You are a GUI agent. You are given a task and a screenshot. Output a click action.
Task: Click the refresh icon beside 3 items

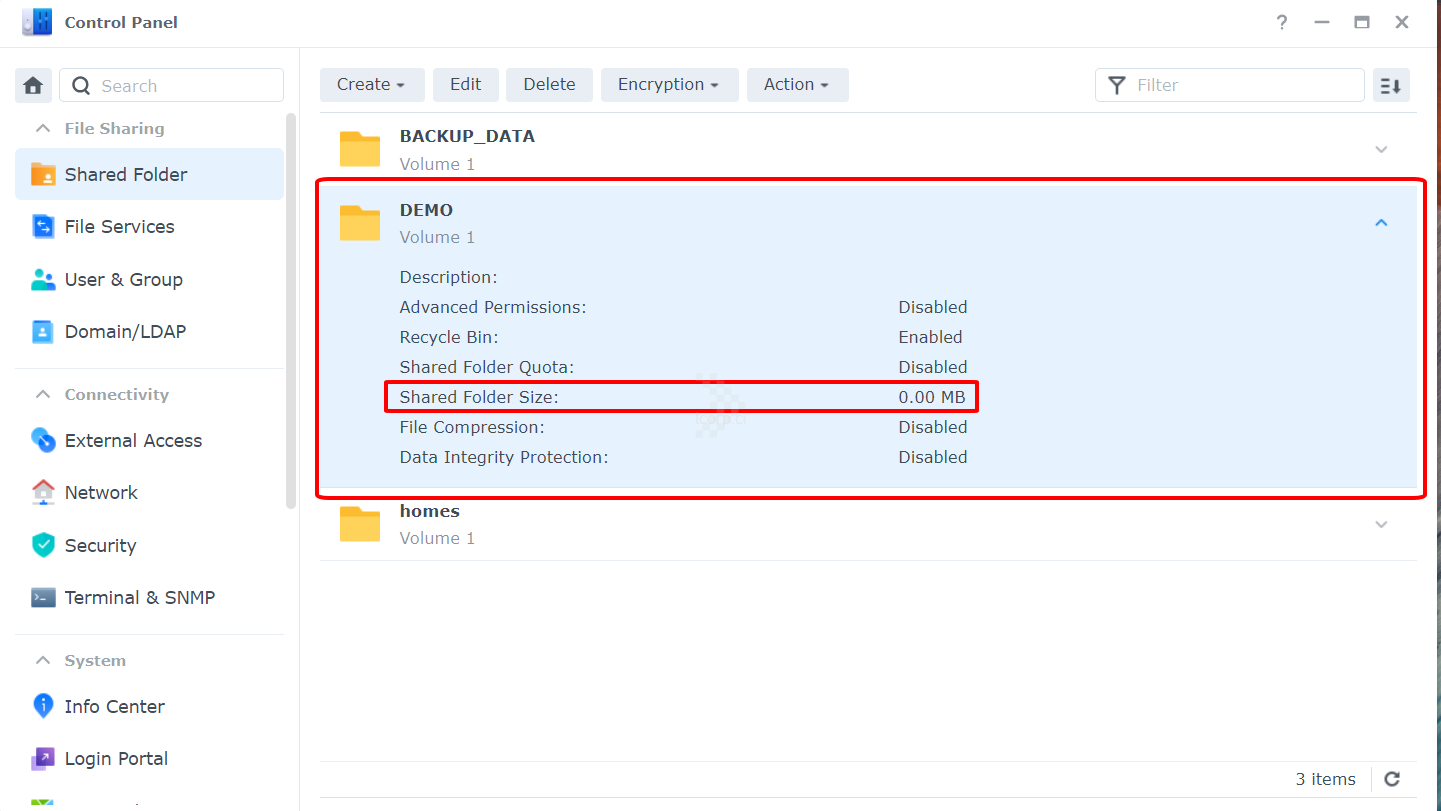click(1392, 779)
